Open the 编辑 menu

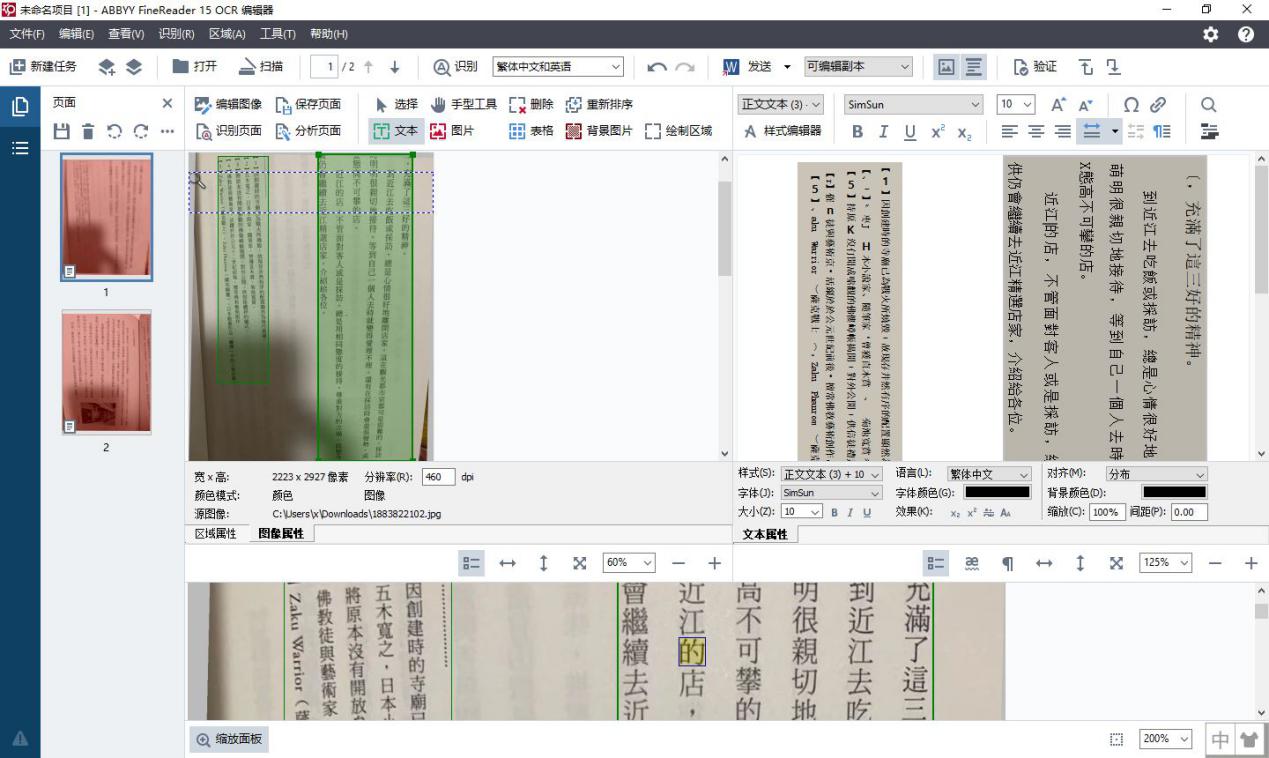[x=76, y=34]
